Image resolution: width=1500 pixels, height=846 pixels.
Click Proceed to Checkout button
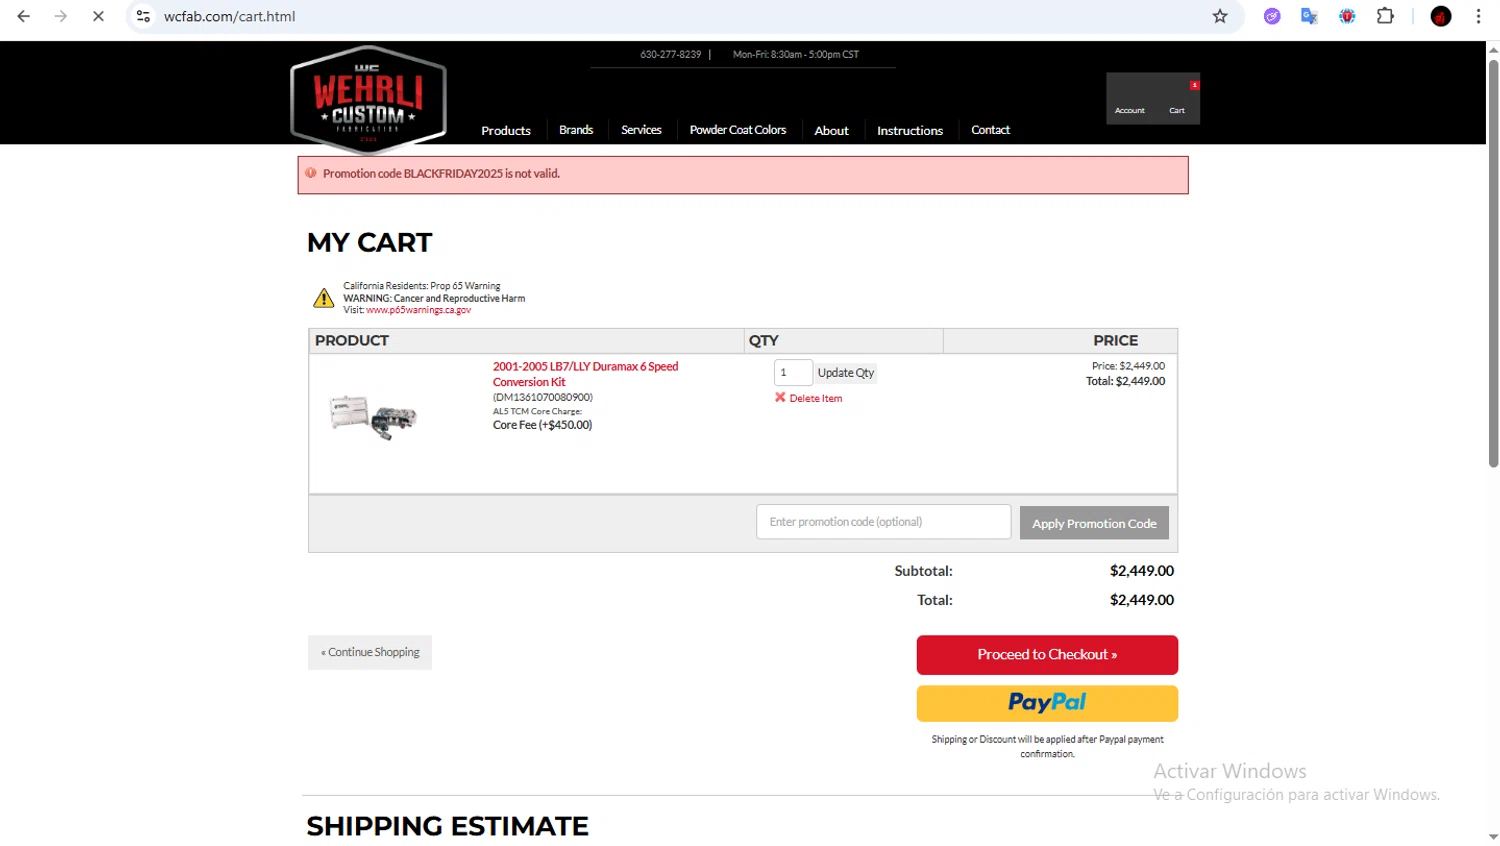(x=1047, y=655)
